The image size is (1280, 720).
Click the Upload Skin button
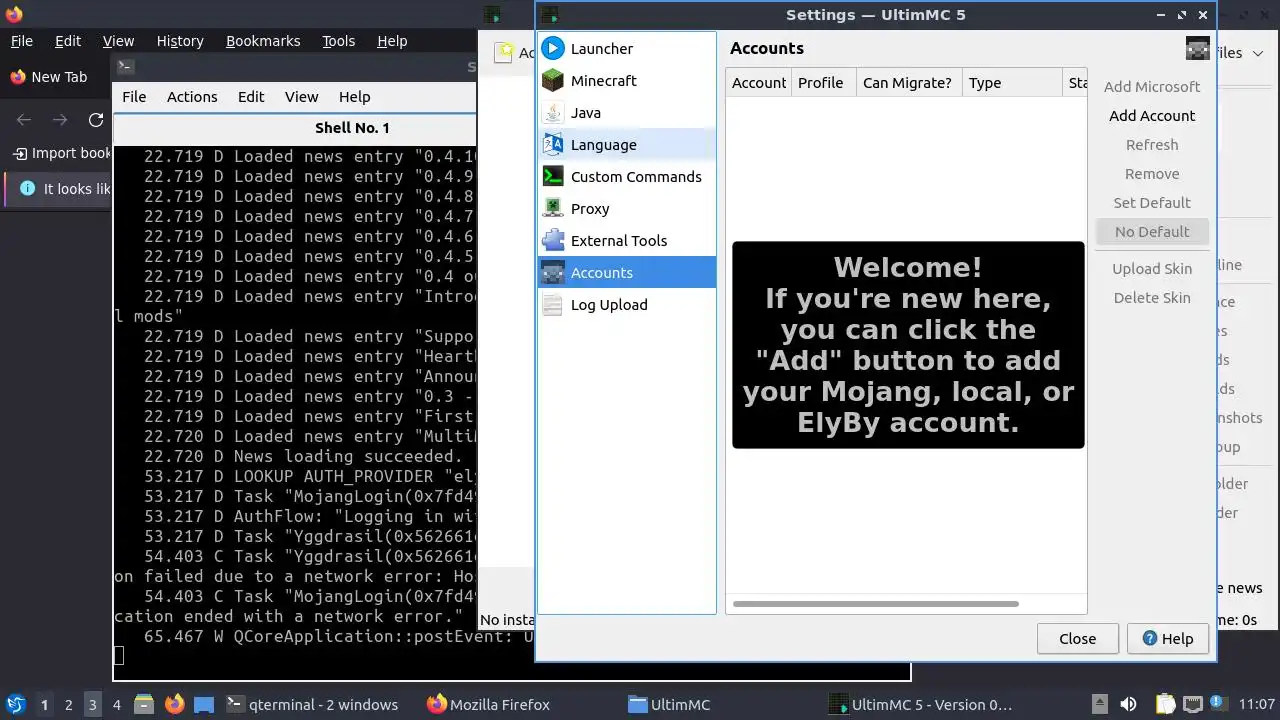(1152, 268)
